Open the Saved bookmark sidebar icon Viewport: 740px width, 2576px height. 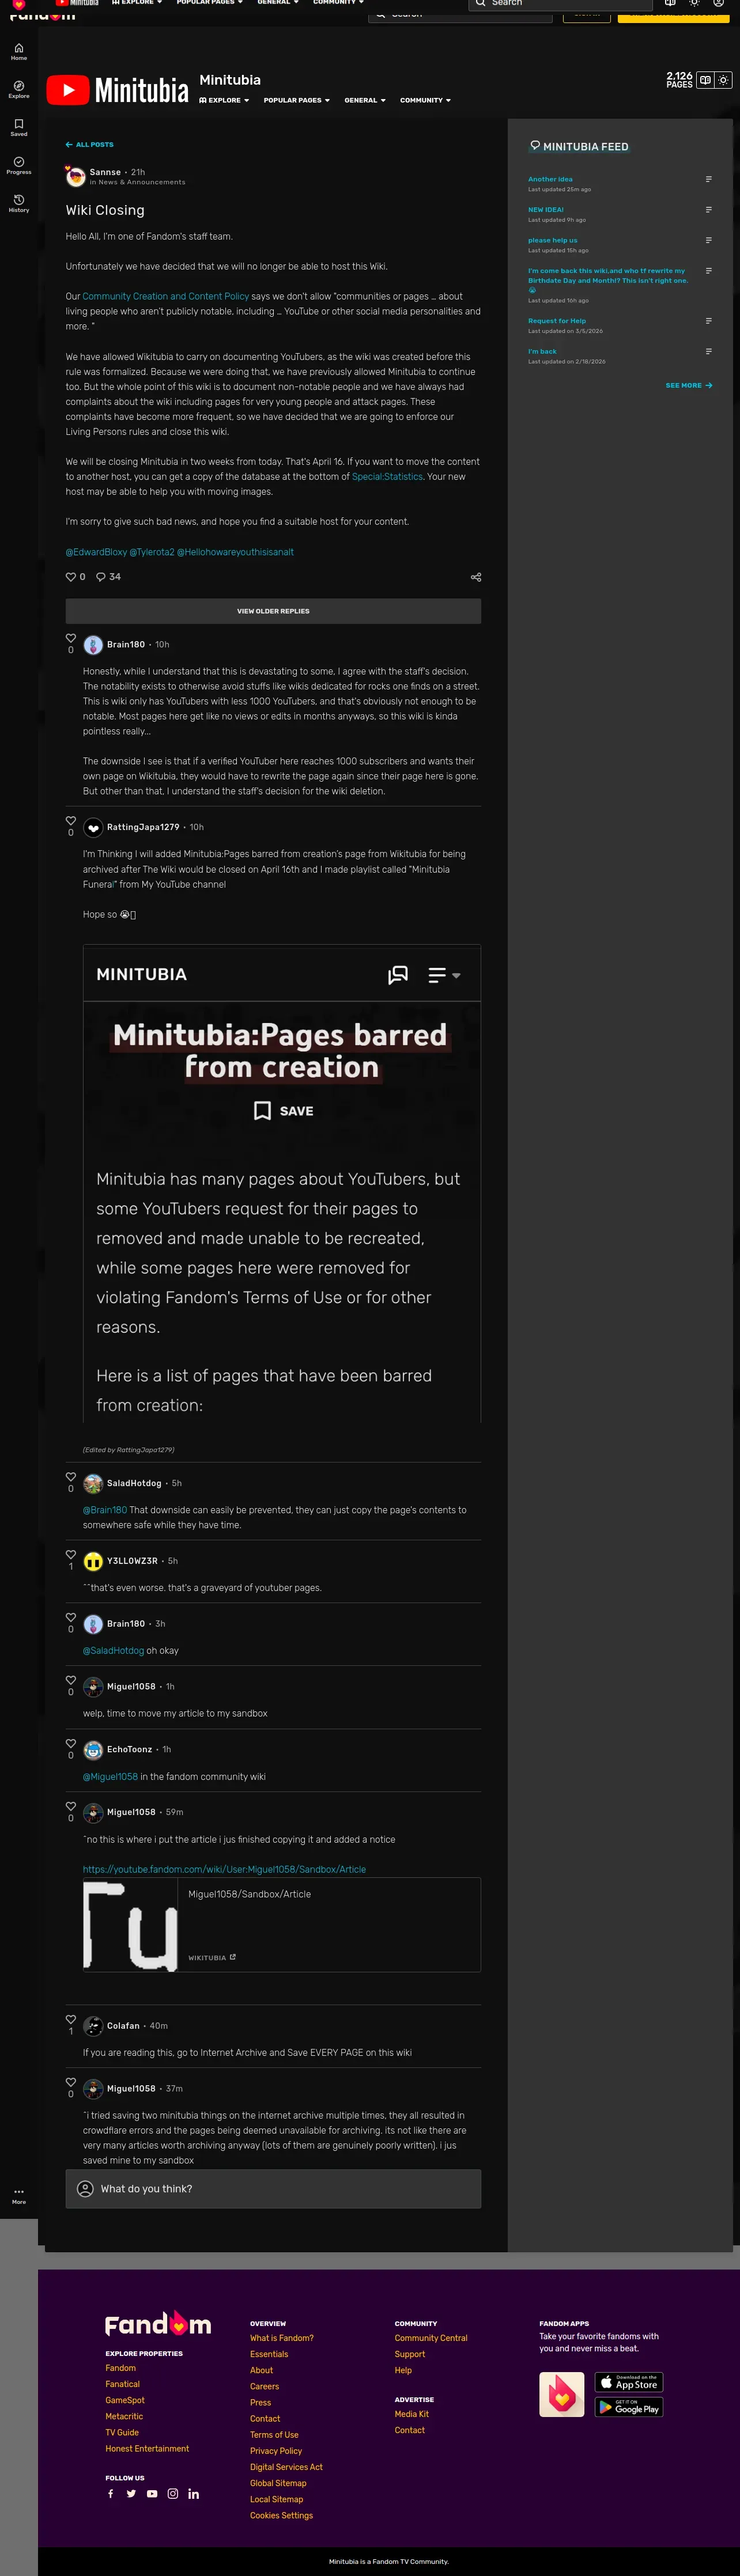coord(19,127)
